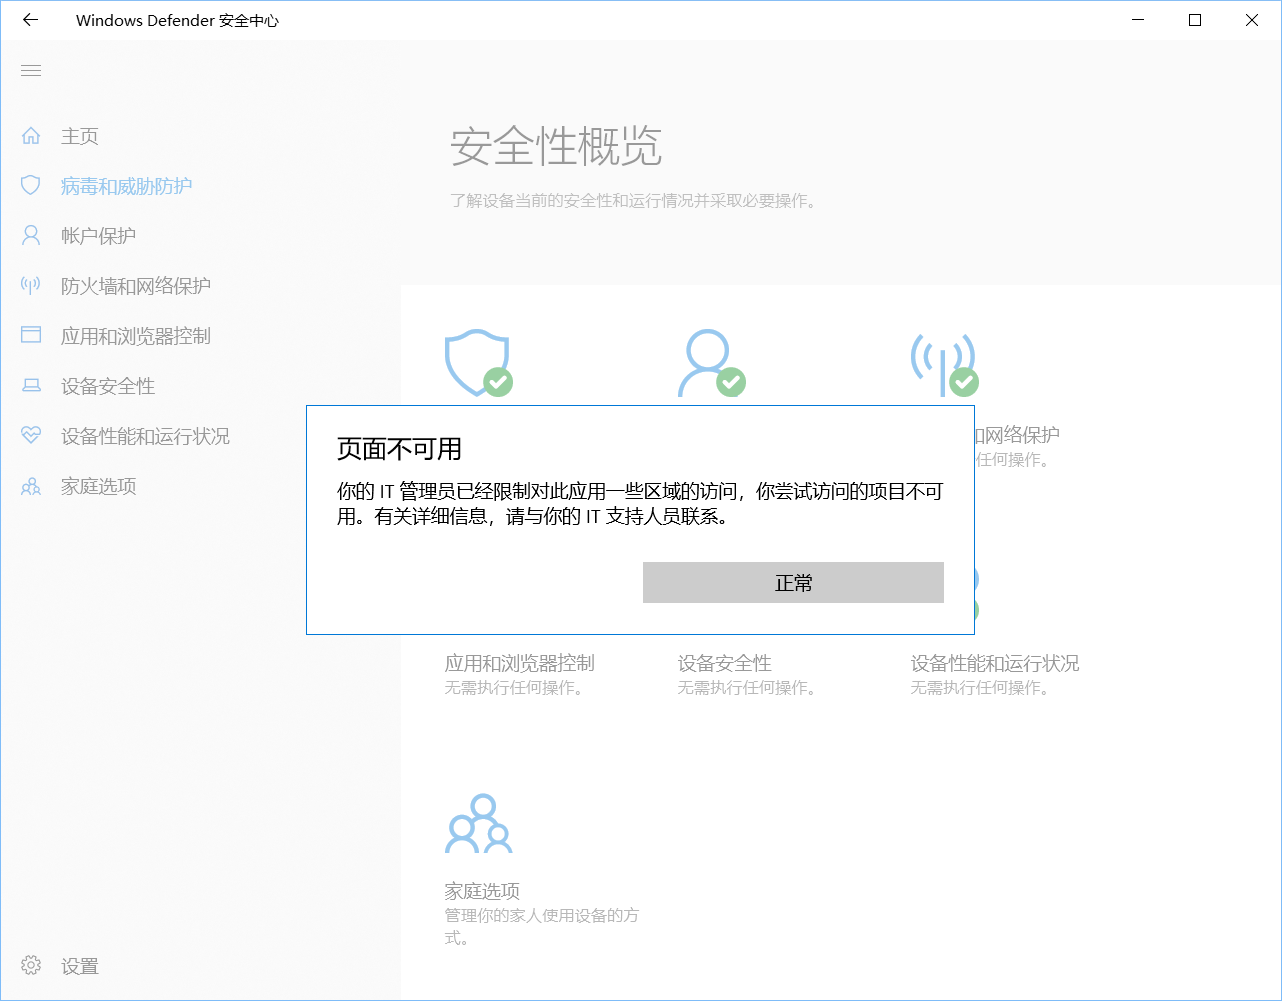This screenshot has width=1282, height=1001.
Task: Click the window icon beside 应用和浏览器控制
Action: point(31,335)
